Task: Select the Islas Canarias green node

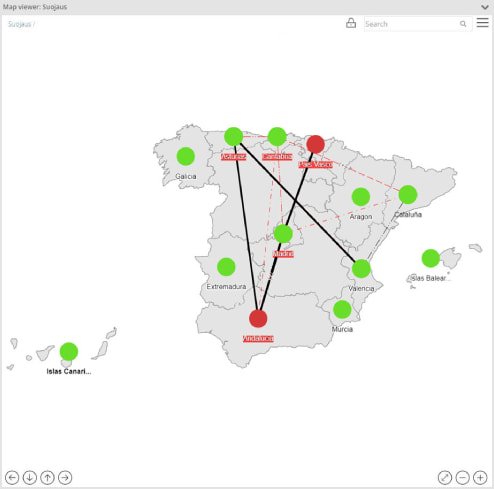Action: tap(69, 352)
